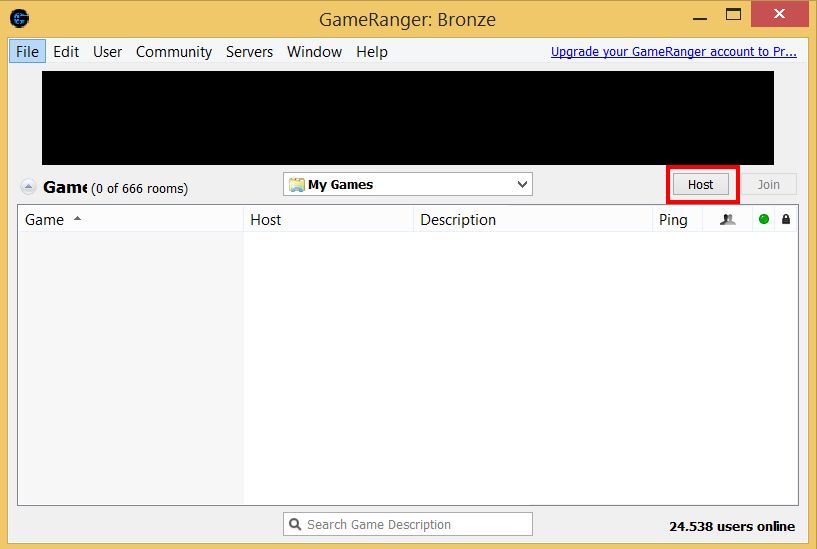
Task: Close the GameRanger window
Action: (779, 14)
